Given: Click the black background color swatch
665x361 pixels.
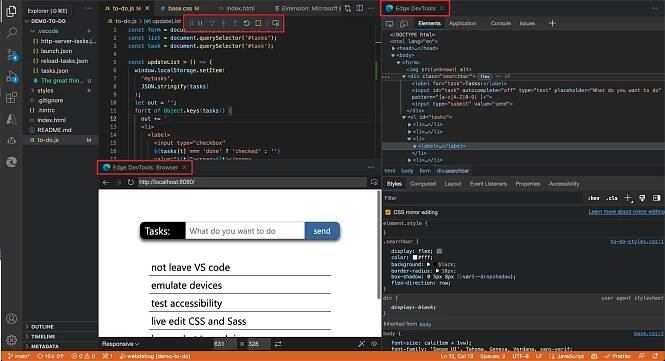Looking at the screenshot, I should point(435,264).
